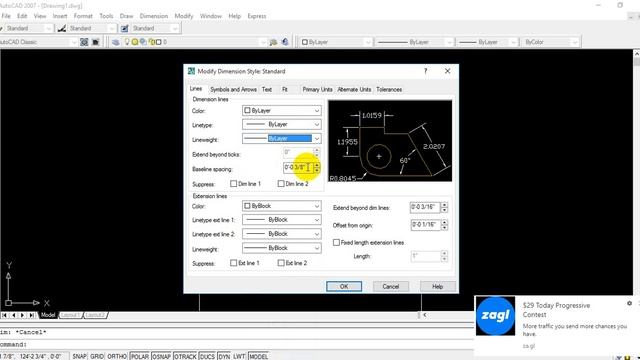640x360 pixels.
Task: Click the MODEL status bar button
Action: click(x=258, y=356)
